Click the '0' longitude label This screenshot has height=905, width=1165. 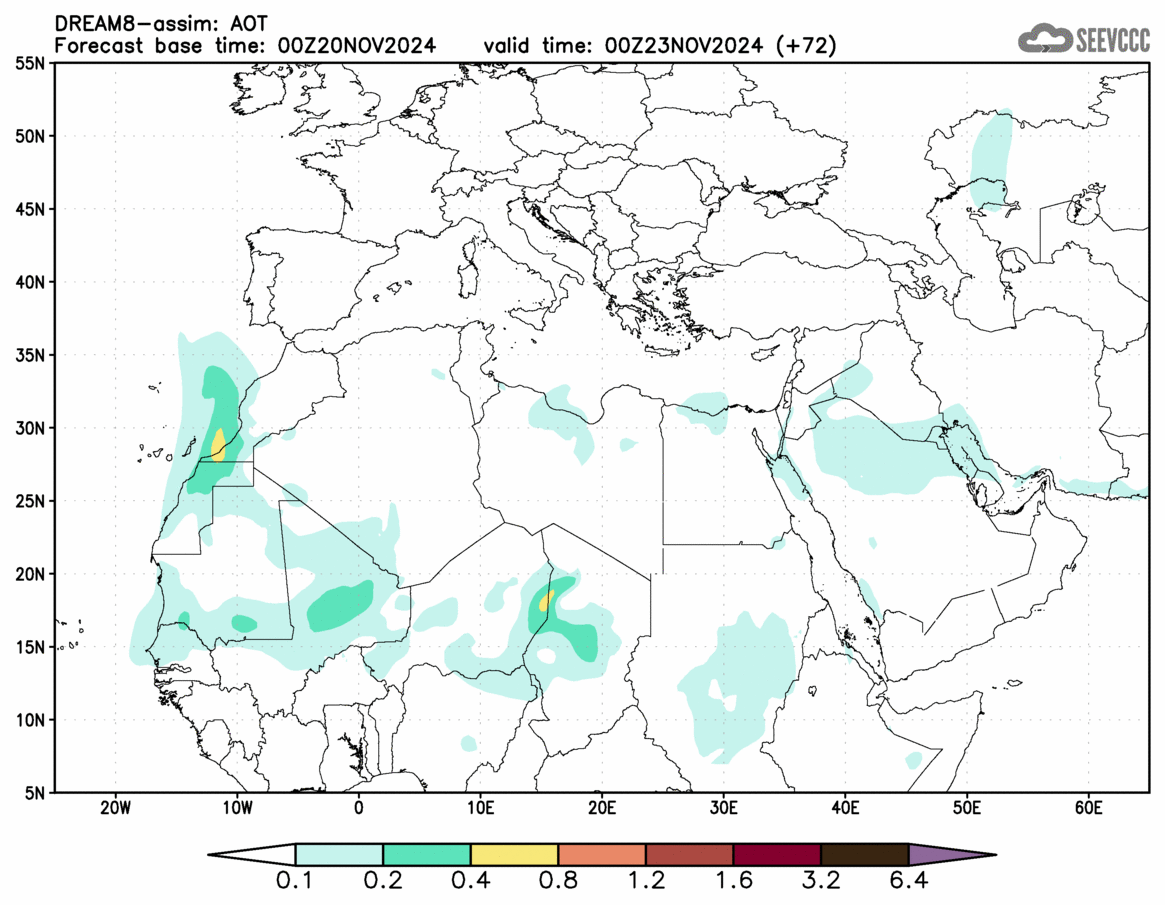tap(359, 808)
